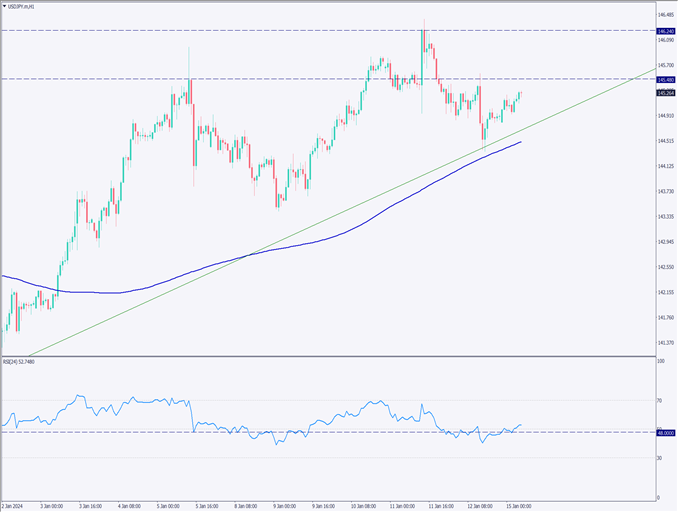Viewport: 678px width, 512px height.
Task: Select the 146.240 horizontal line price tag
Action: 664,31
